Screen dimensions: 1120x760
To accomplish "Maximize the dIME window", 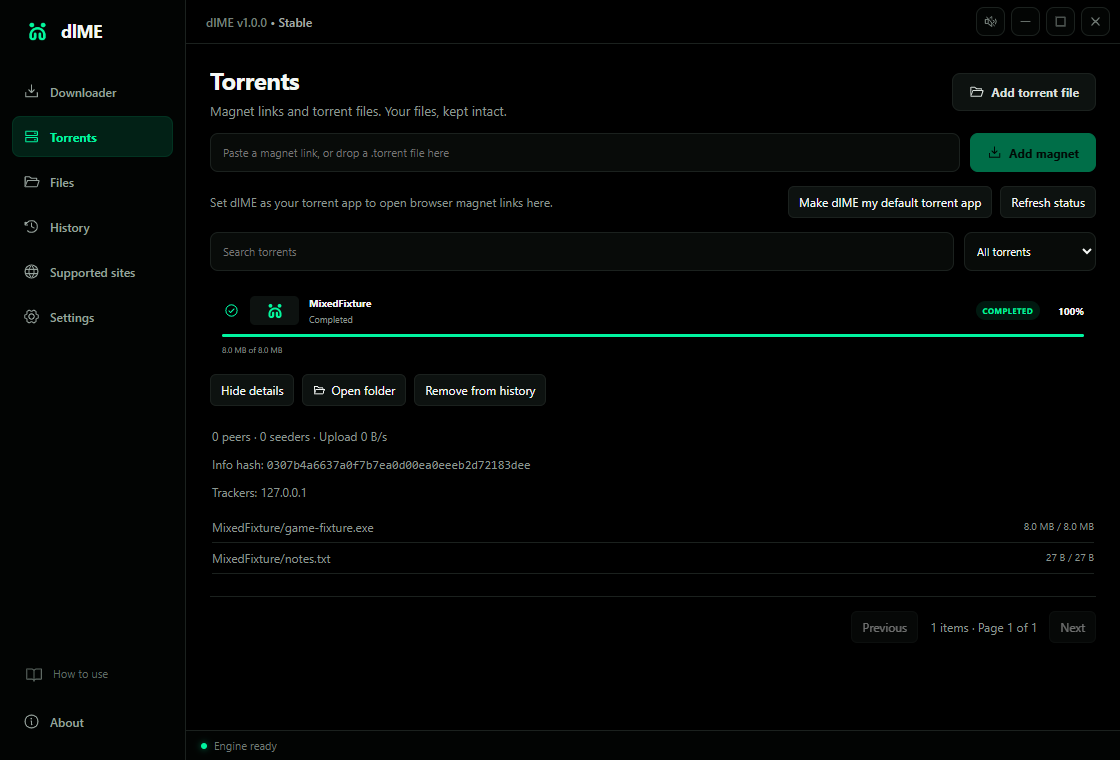I will click(1060, 21).
